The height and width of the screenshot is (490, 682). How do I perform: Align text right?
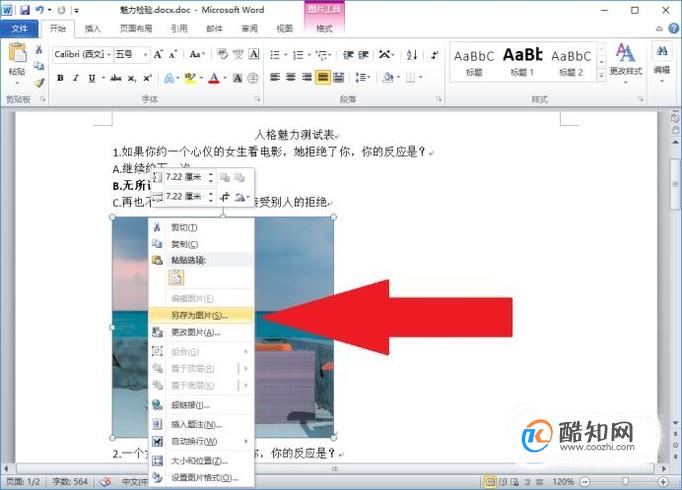307,78
